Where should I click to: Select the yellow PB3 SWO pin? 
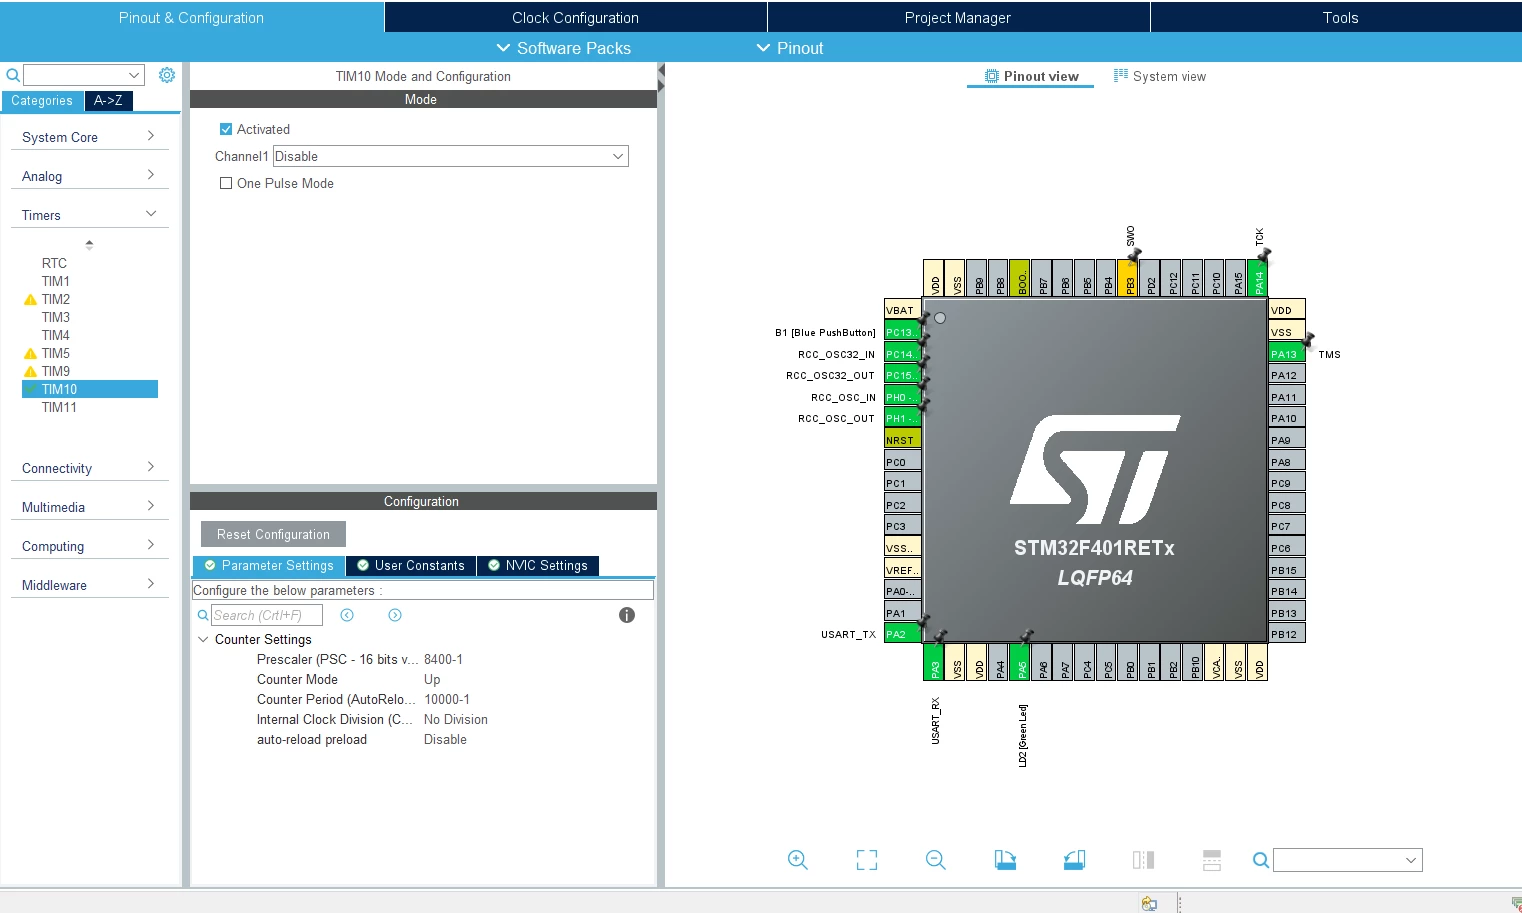point(1127,278)
